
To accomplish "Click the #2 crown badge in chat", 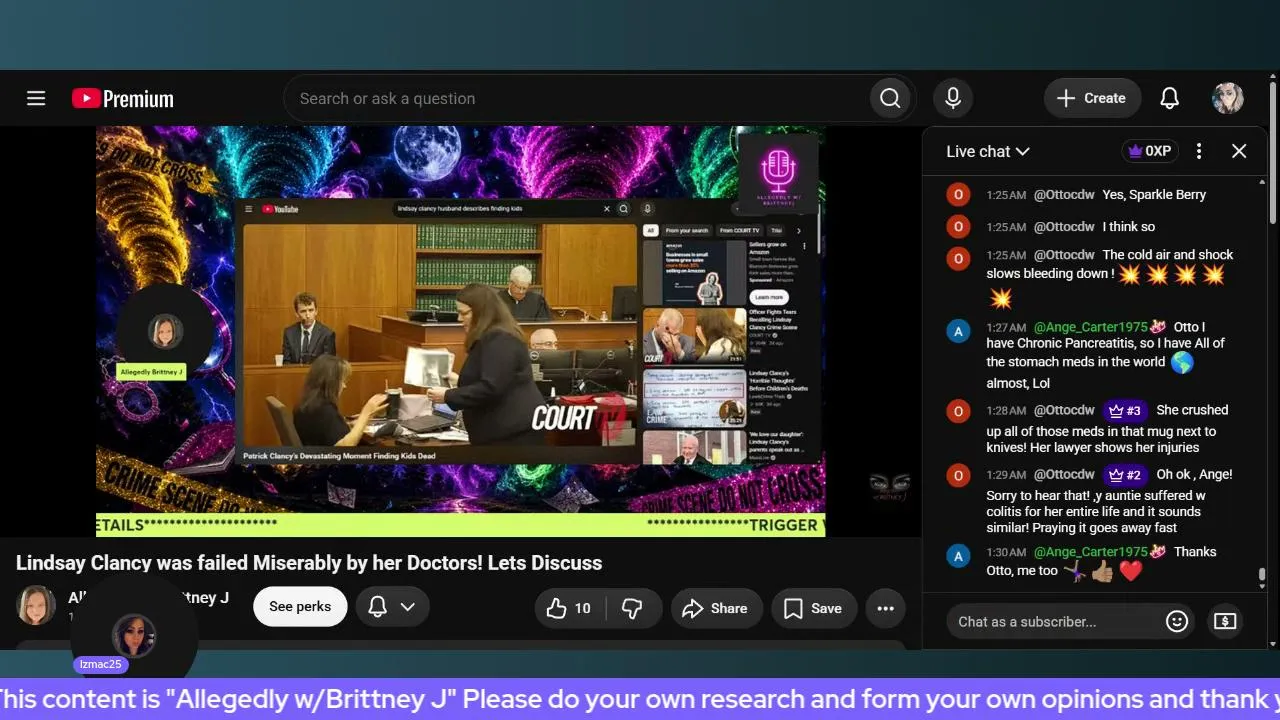I will click(1125, 474).
